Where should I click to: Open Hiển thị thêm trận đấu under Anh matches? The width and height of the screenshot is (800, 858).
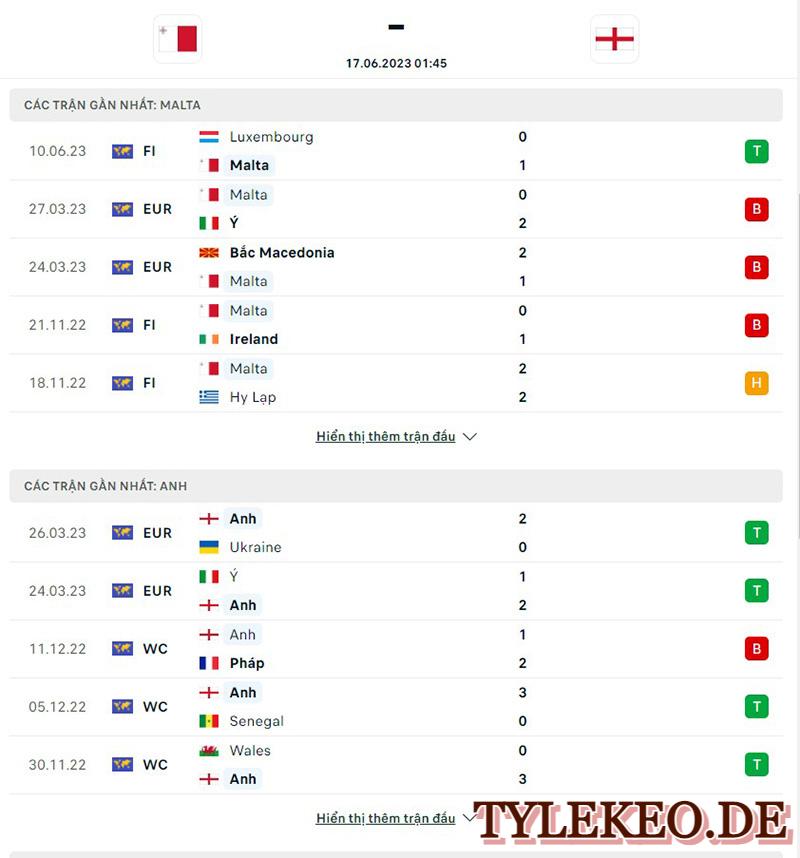click(x=386, y=818)
